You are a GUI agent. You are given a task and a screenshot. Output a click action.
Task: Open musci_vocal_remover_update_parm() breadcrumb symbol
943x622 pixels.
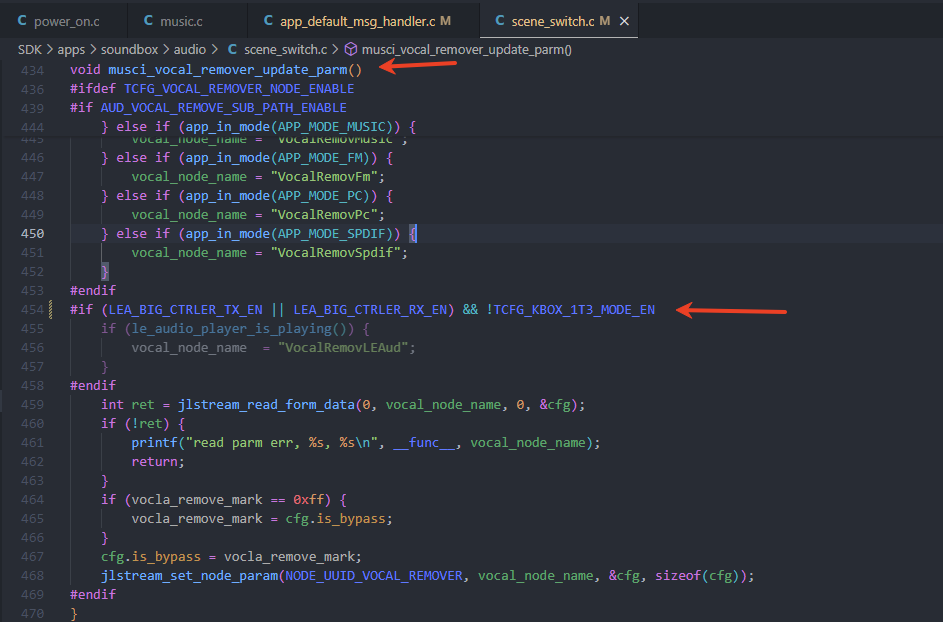[x=467, y=49]
